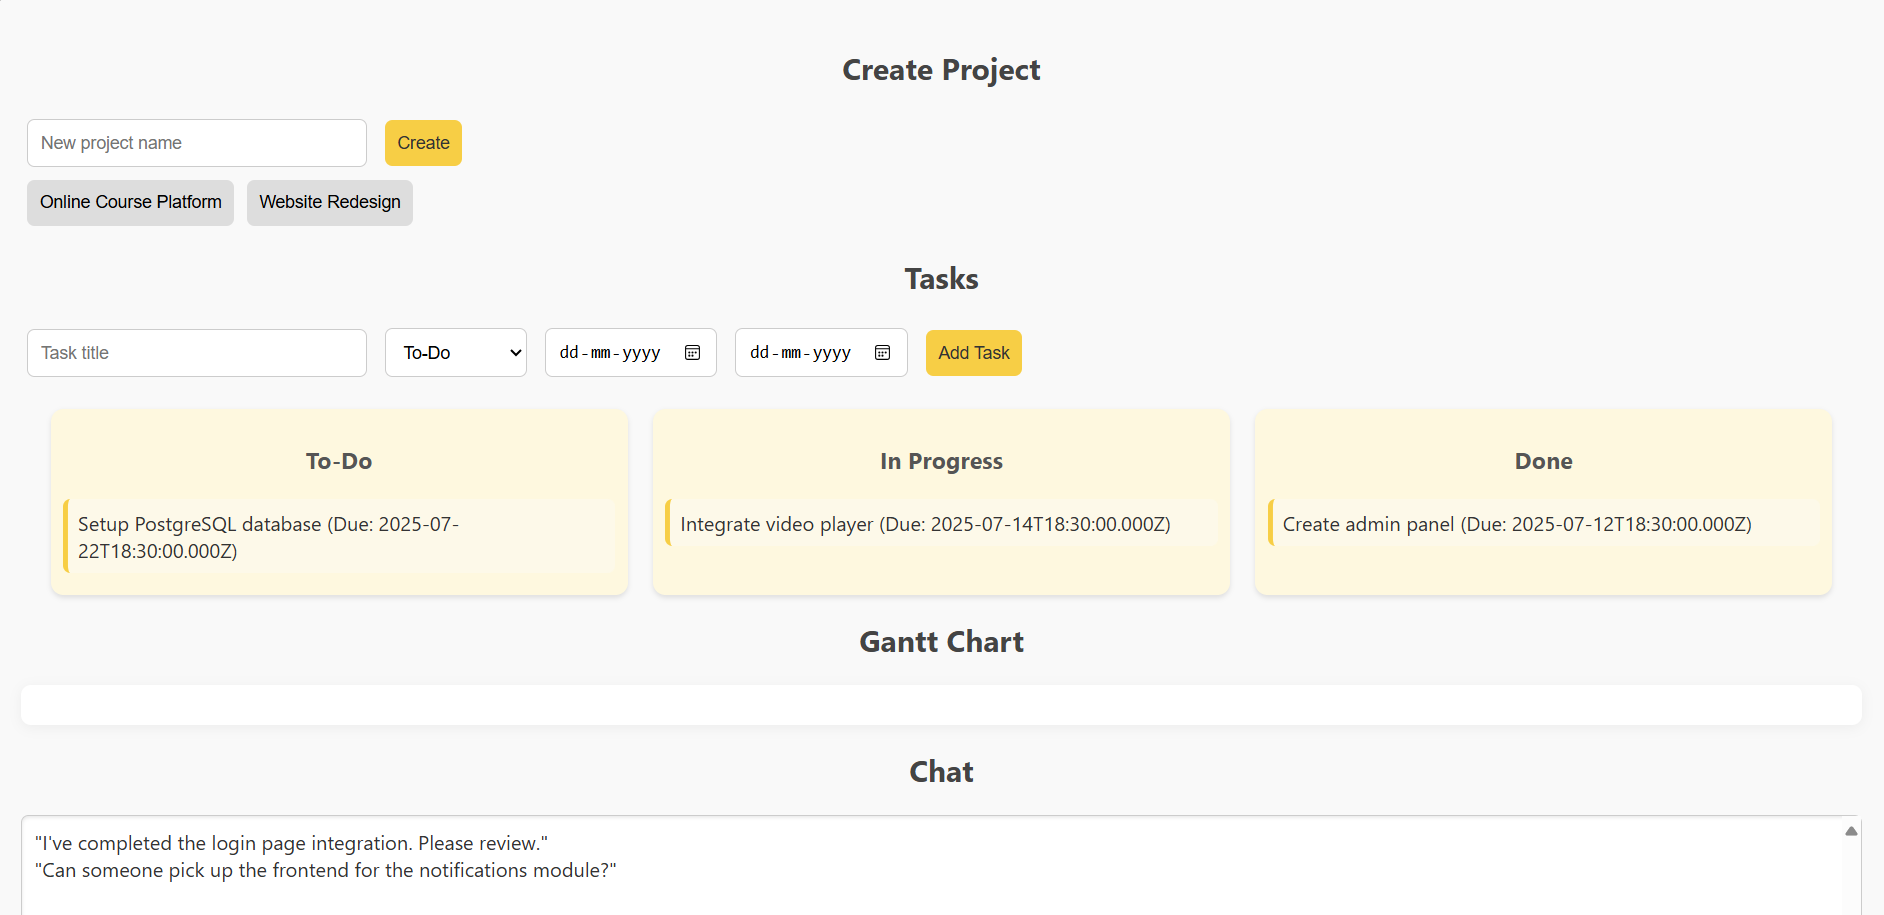Open calendar picker in first date field
Image resolution: width=1884 pixels, height=915 pixels.
(692, 353)
